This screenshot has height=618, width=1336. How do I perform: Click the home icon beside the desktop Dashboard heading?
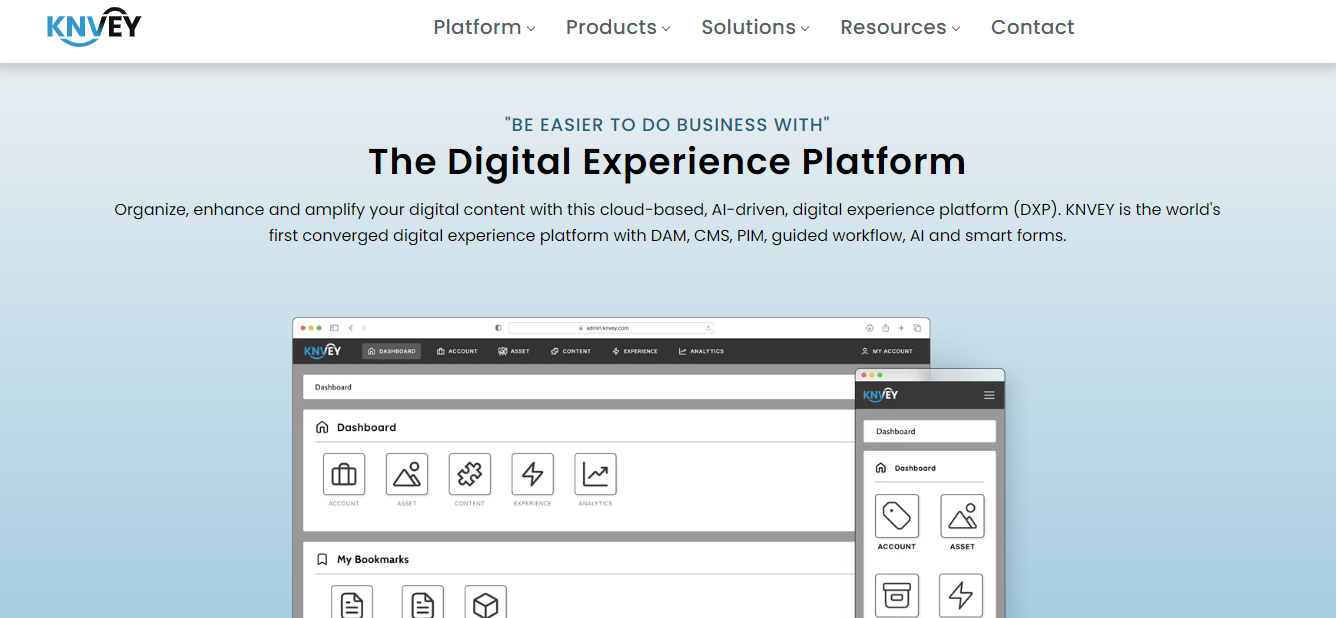[x=322, y=427]
